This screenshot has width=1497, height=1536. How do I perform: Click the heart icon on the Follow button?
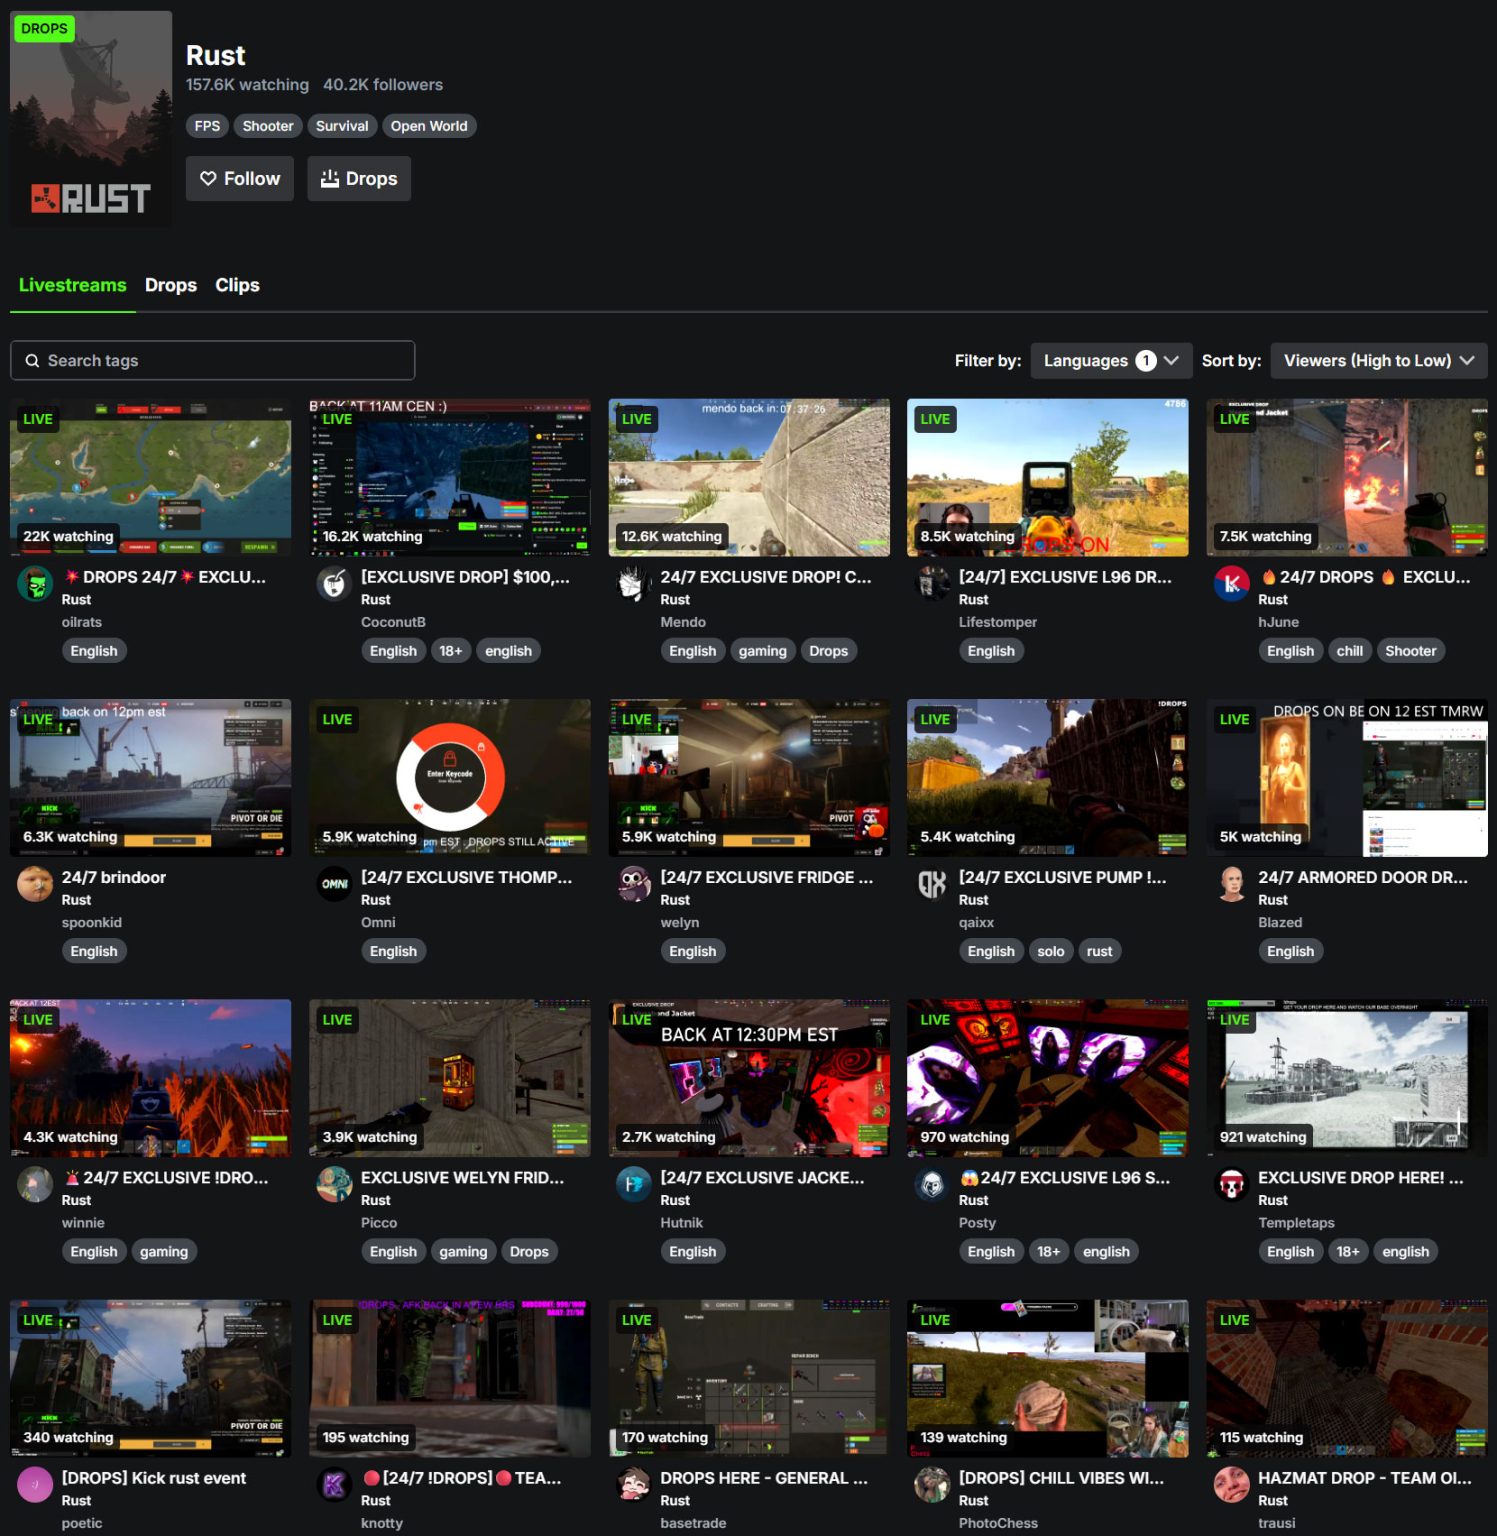pyautogui.click(x=210, y=178)
